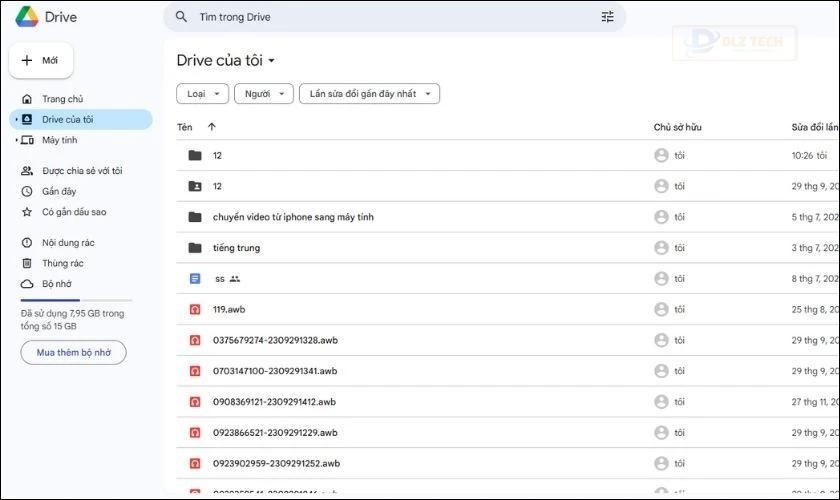
Task: Click 'Mua thêm bộ nhớ' button
Action: [73, 353]
